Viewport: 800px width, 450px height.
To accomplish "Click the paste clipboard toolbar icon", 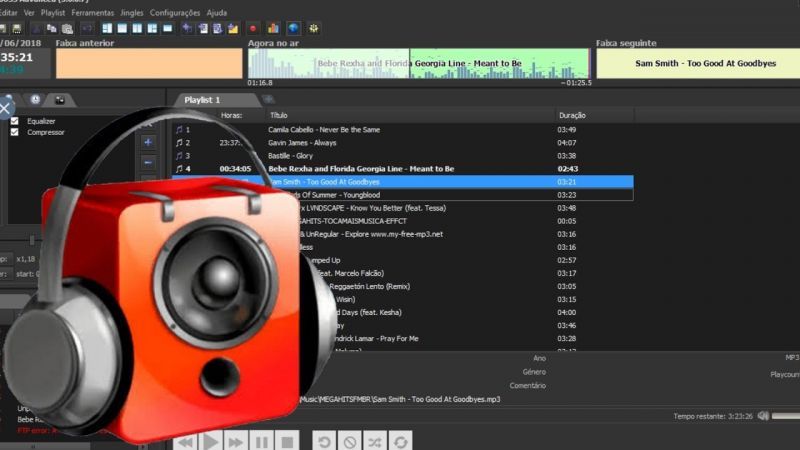I will coord(67,29).
